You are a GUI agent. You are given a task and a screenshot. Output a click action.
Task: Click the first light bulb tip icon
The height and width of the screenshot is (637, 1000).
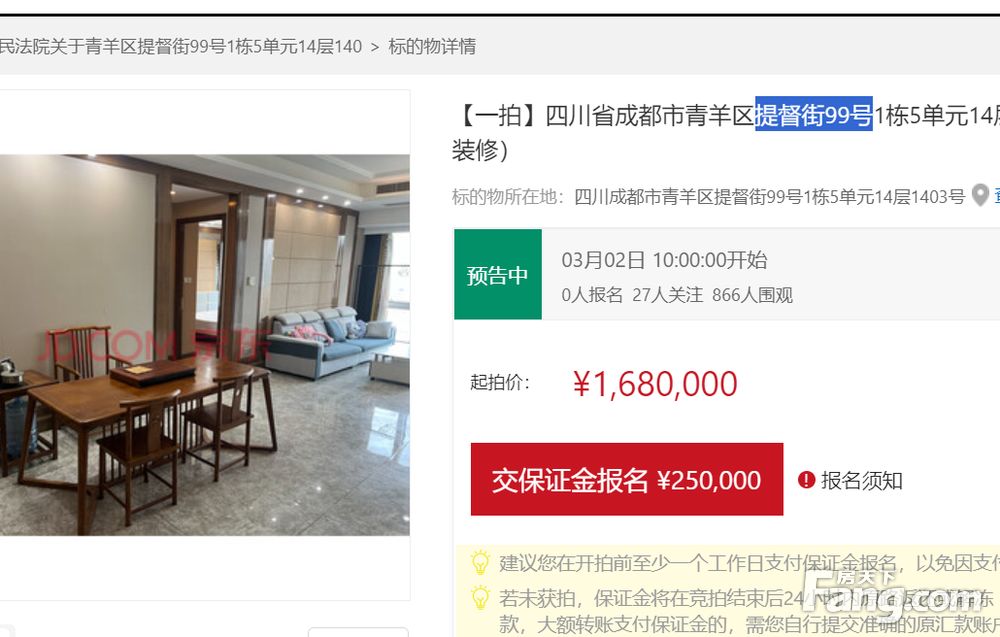(480, 562)
